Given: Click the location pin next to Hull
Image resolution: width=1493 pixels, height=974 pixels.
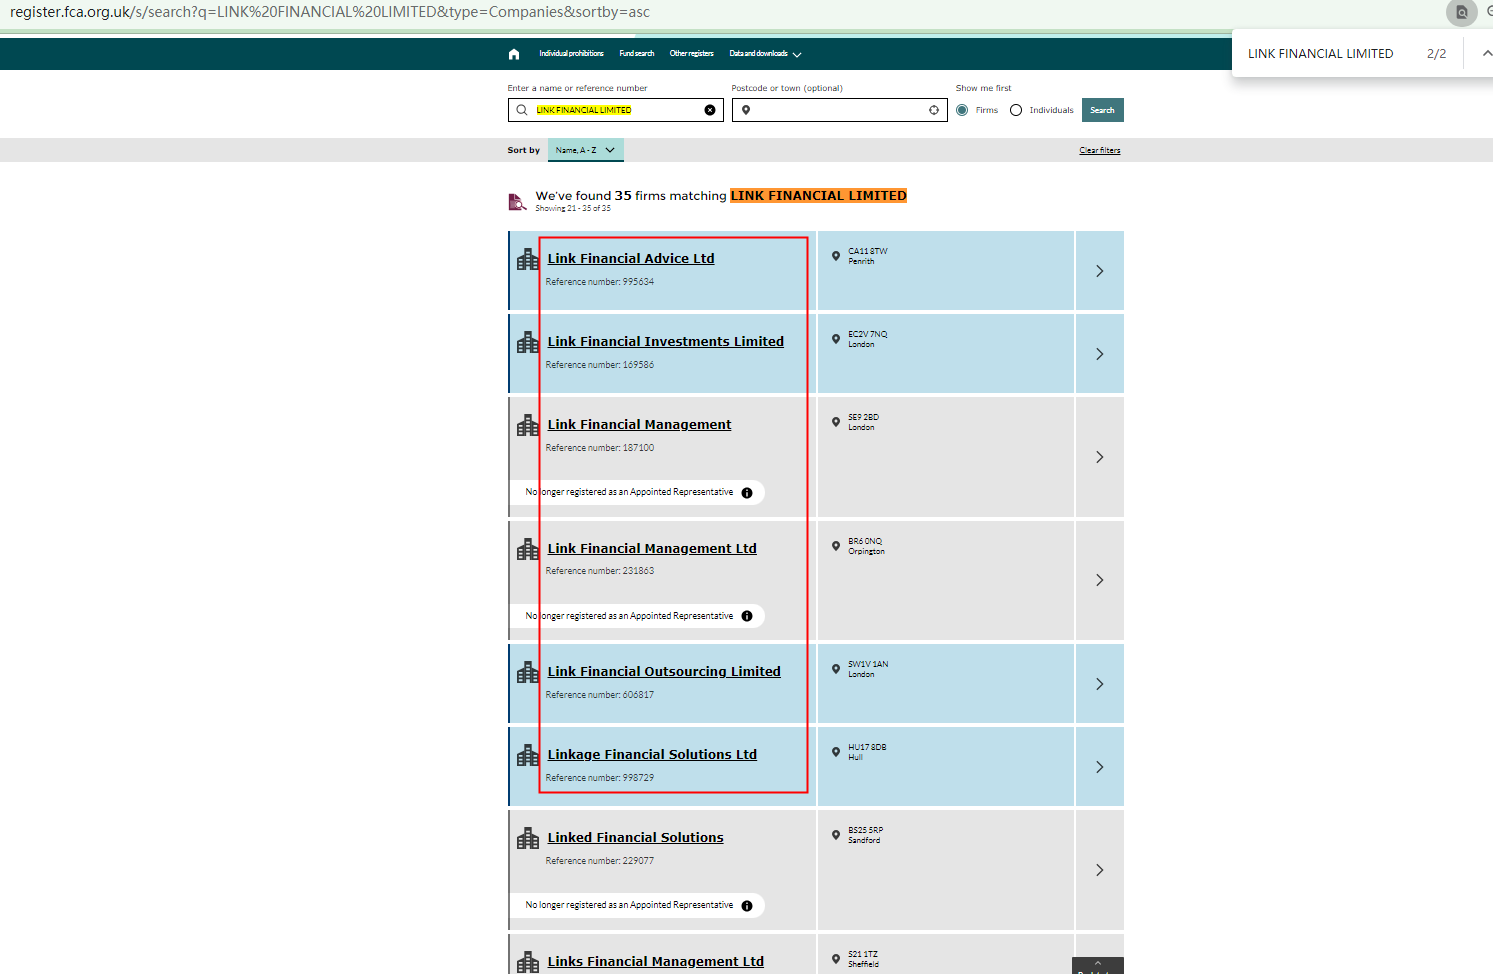Looking at the screenshot, I should coord(836,752).
